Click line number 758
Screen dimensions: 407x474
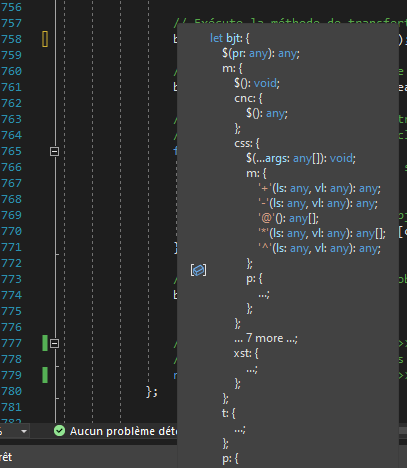tap(12, 39)
